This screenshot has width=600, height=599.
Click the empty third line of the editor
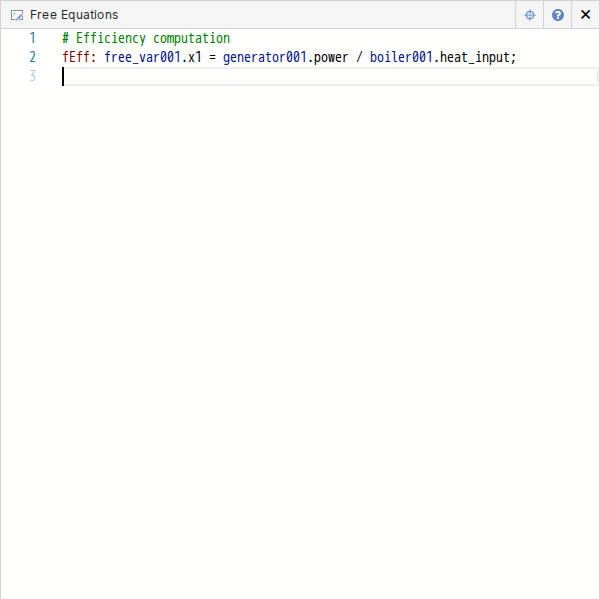pos(300,76)
